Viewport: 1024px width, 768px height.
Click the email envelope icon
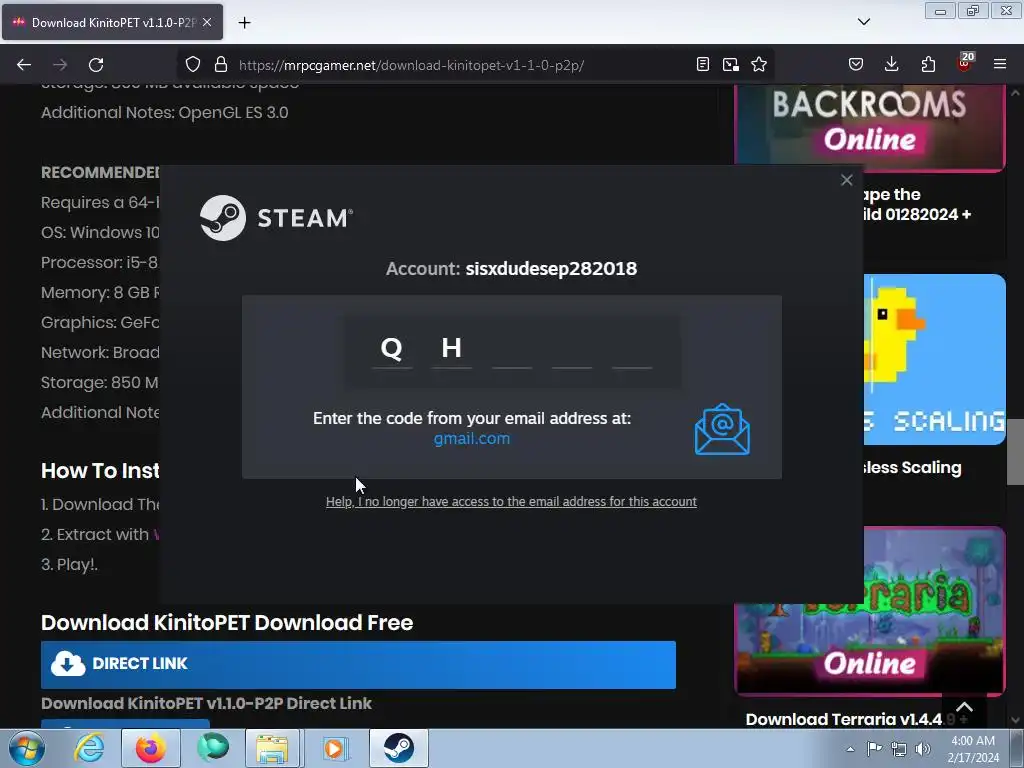coord(722,429)
